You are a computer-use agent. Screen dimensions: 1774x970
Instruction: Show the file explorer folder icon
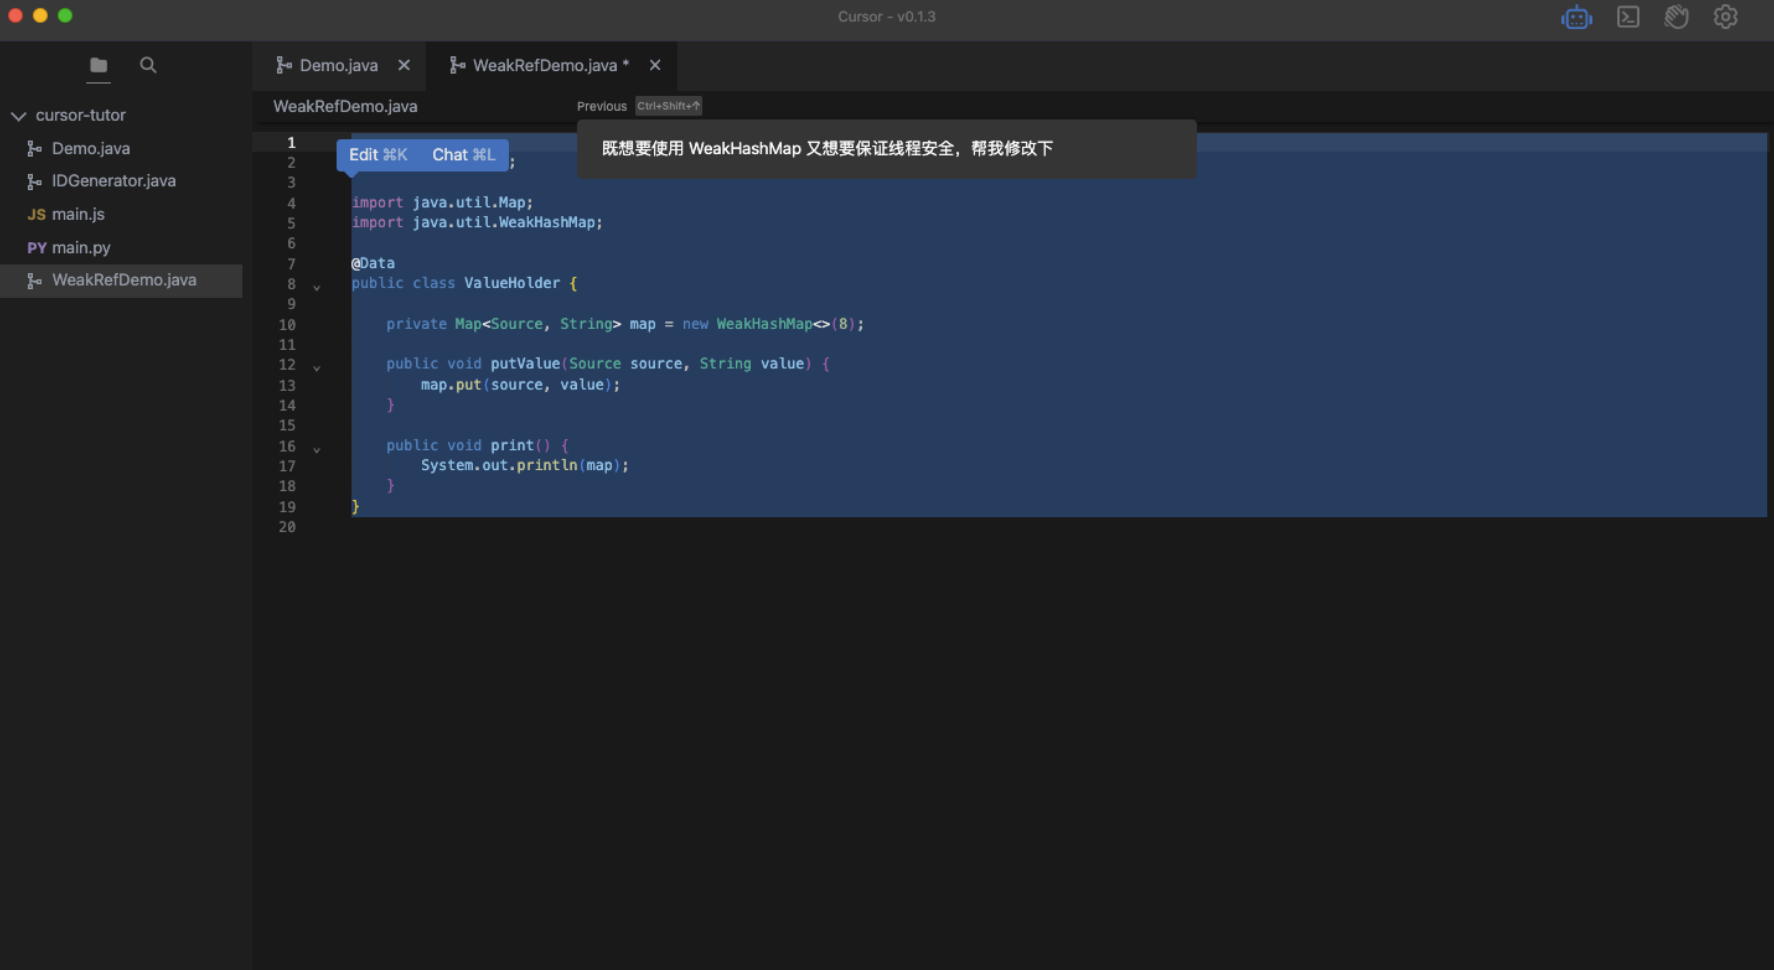pos(98,65)
